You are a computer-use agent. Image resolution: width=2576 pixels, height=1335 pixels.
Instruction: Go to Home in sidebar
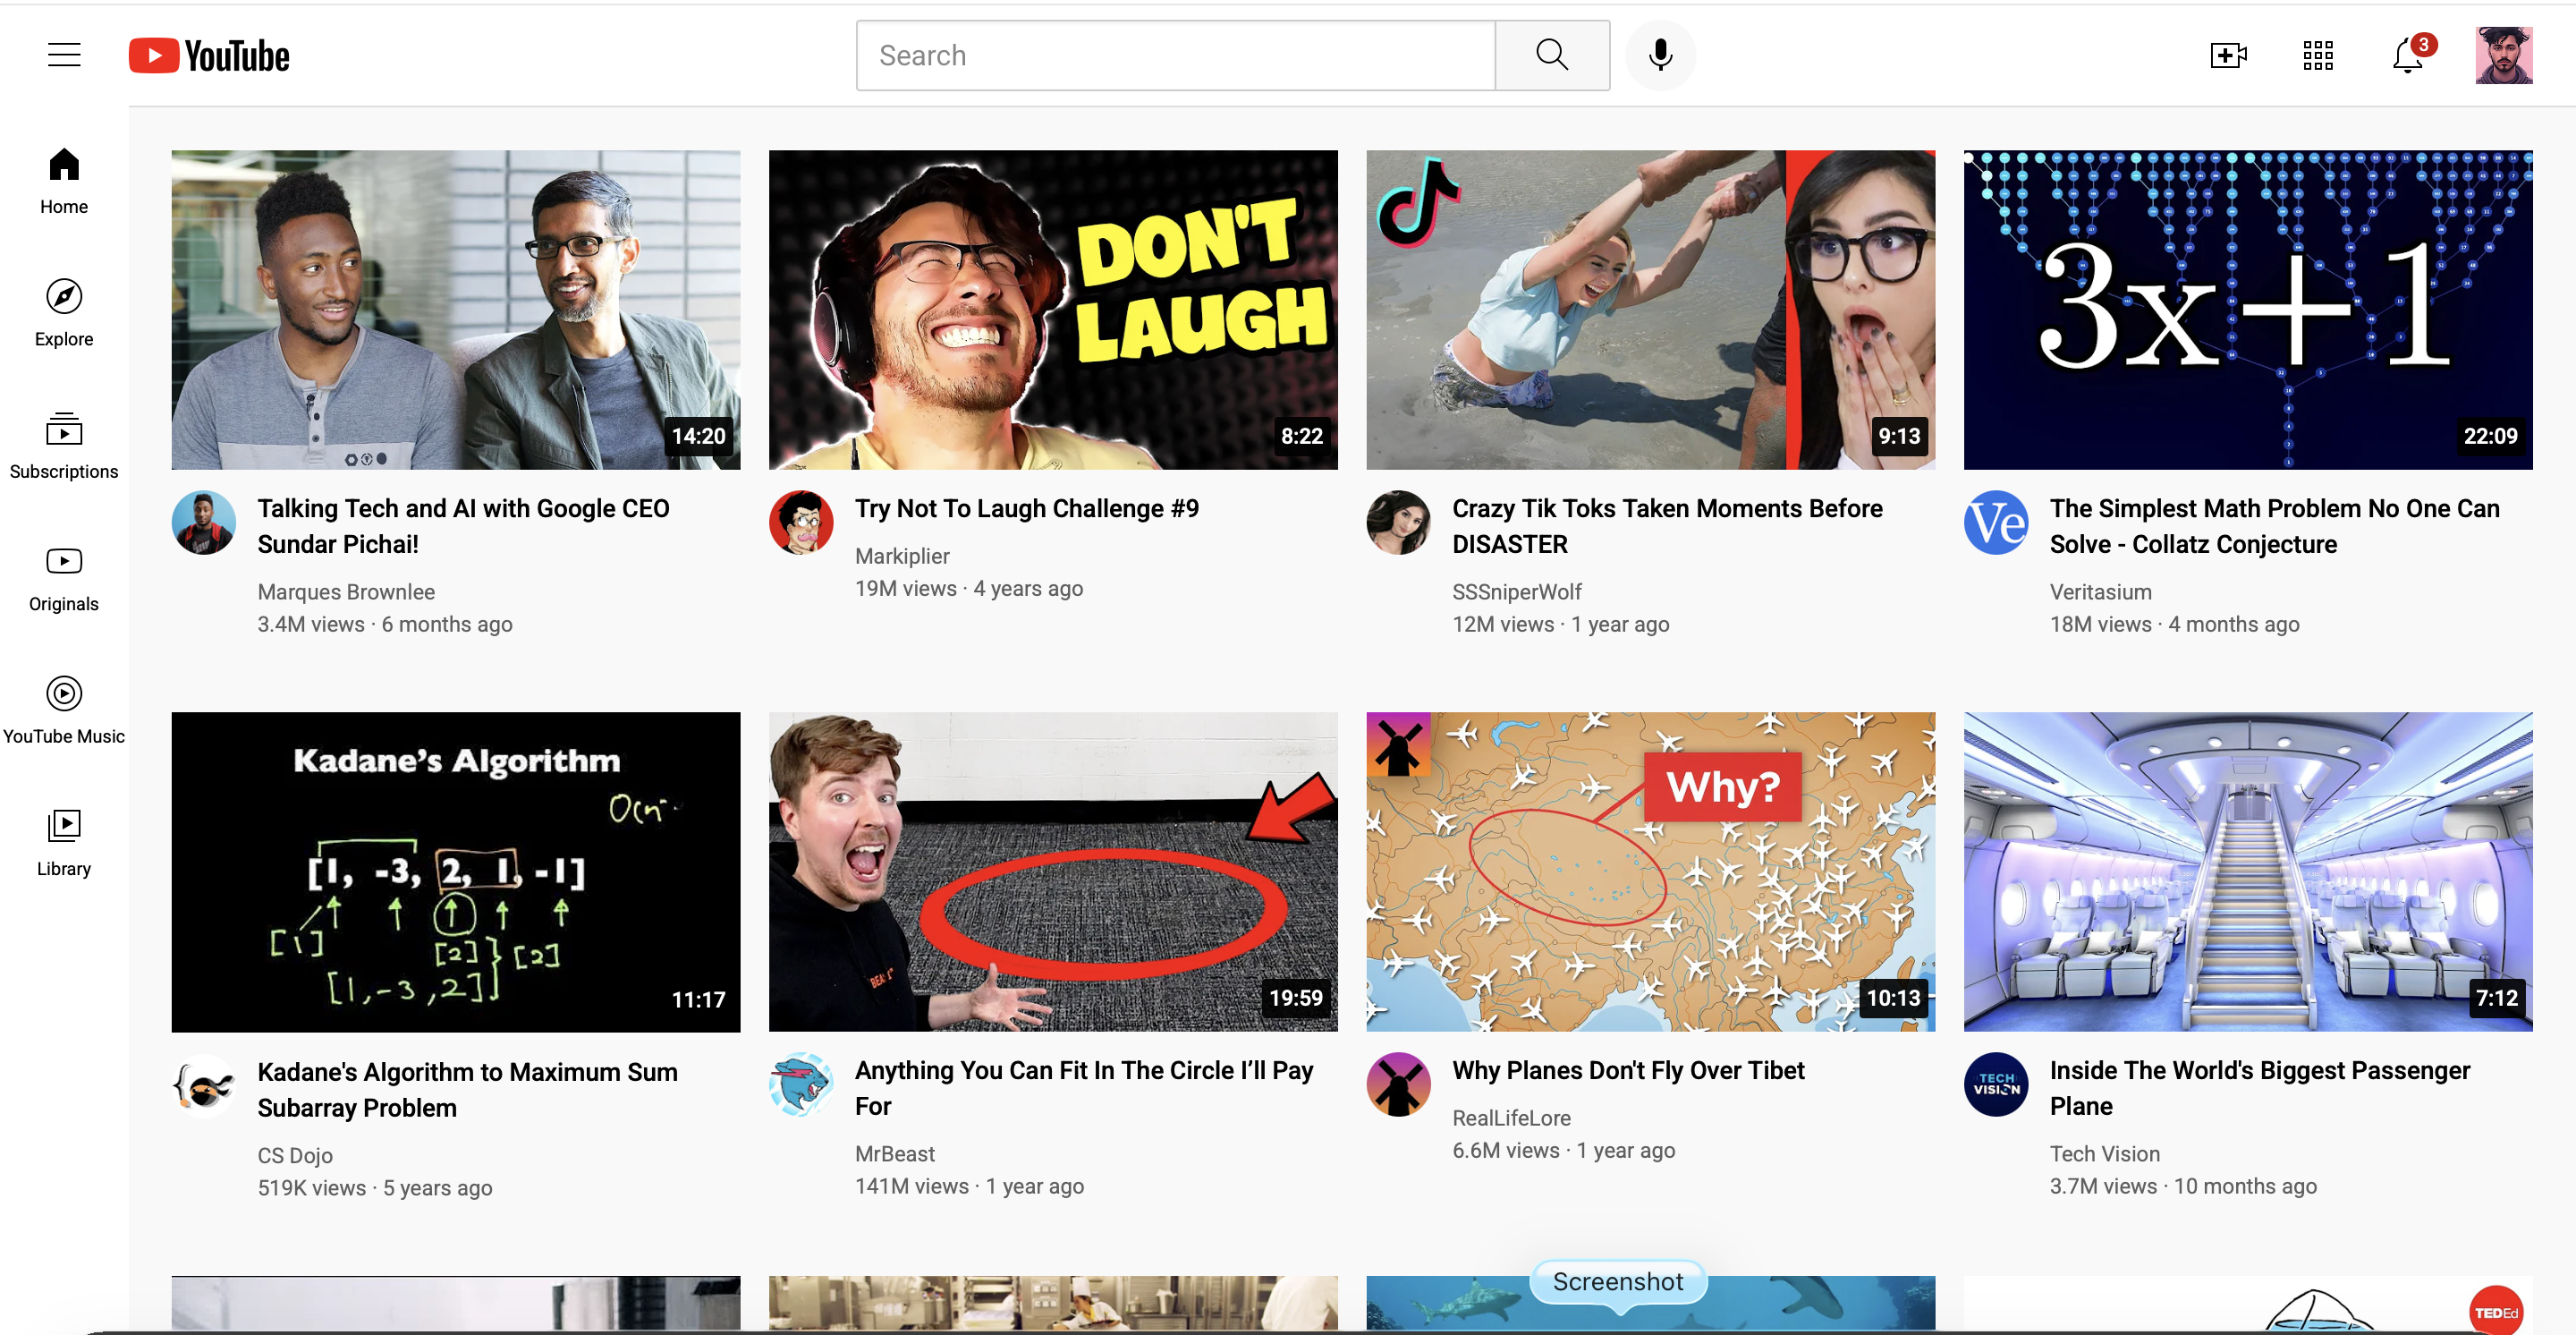pyautogui.click(x=64, y=181)
